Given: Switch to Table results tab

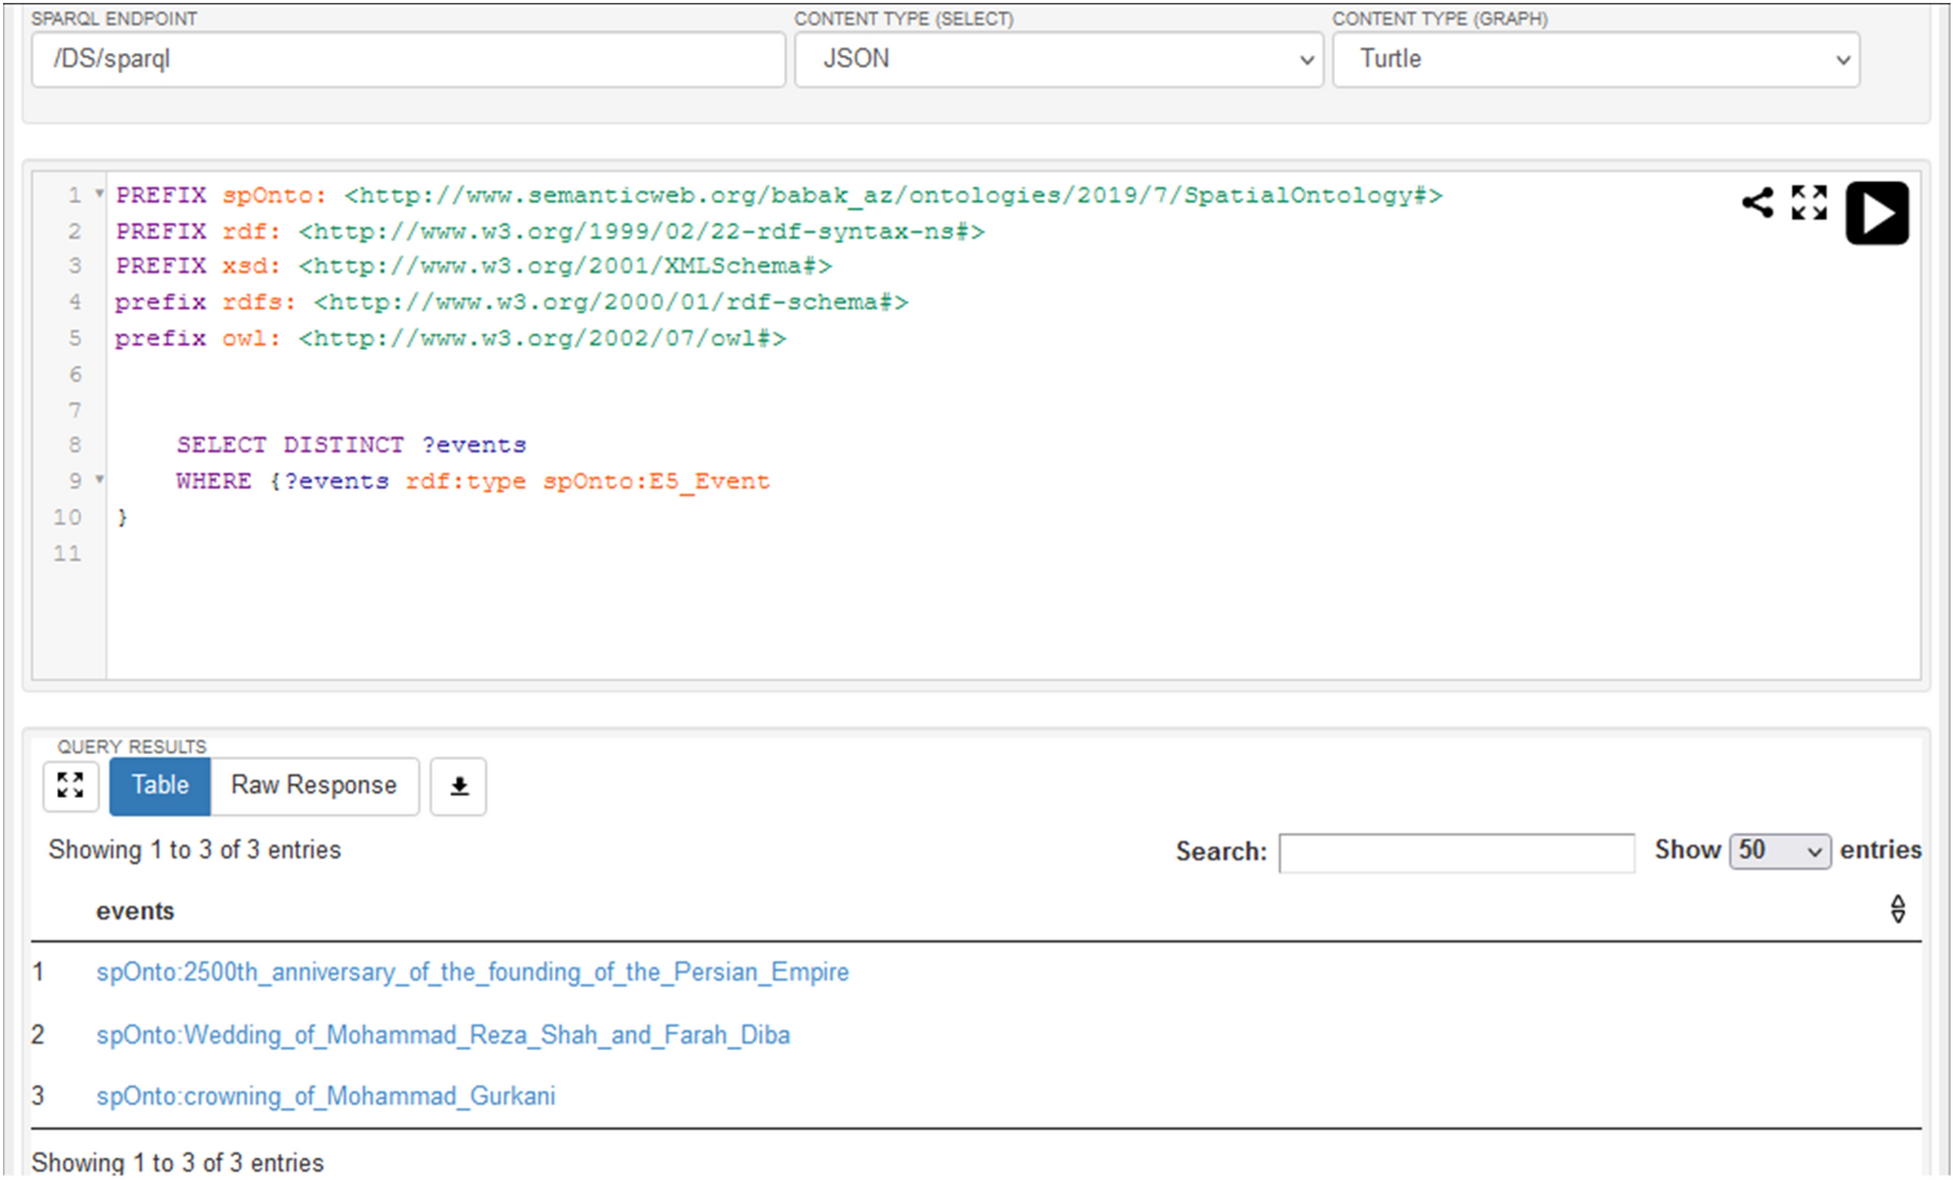Looking at the screenshot, I should (x=160, y=785).
